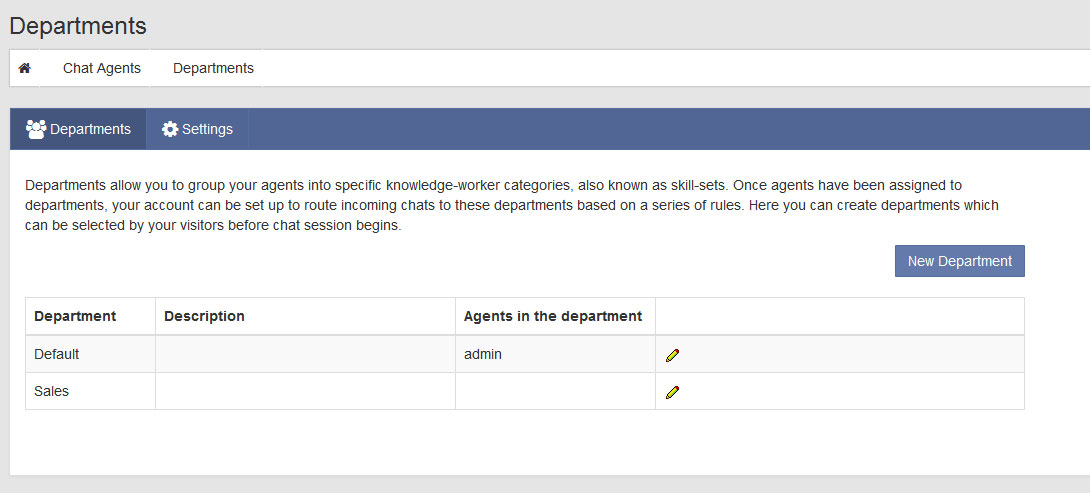Click the Agents in the department header

[553, 316]
